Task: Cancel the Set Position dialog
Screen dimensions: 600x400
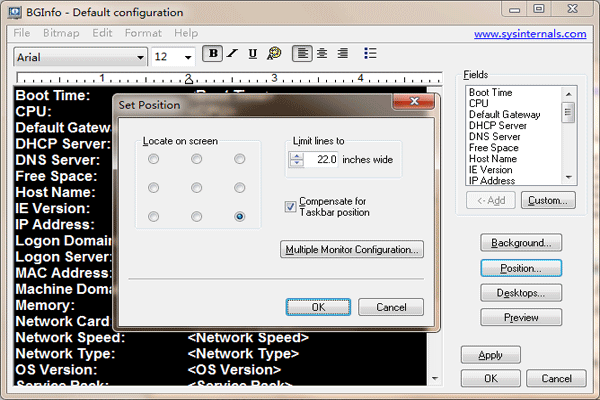Action: [x=391, y=307]
